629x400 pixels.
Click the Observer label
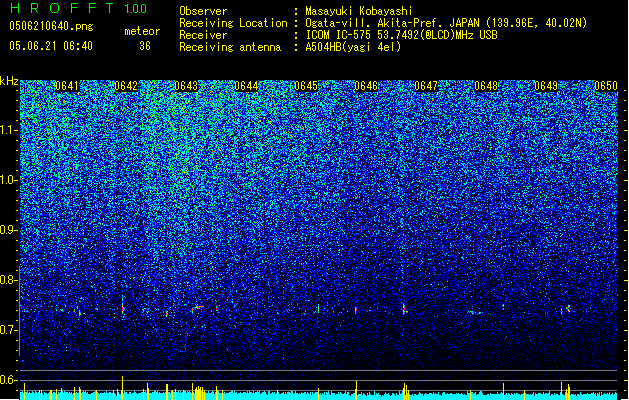(x=203, y=11)
